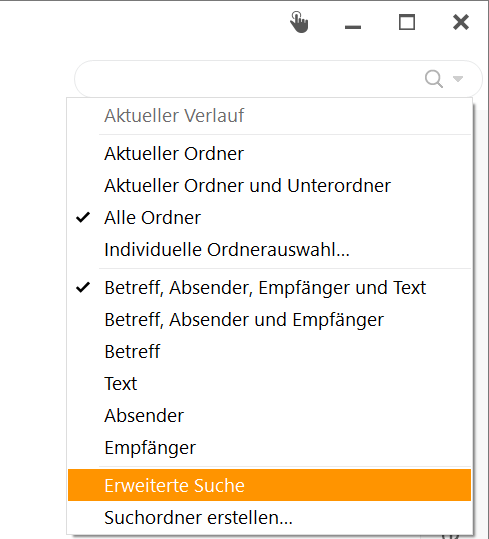Open Individuelle Ordnerauswahl... dialog
This screenshot has width=489, height=539.
coord(269,250)
